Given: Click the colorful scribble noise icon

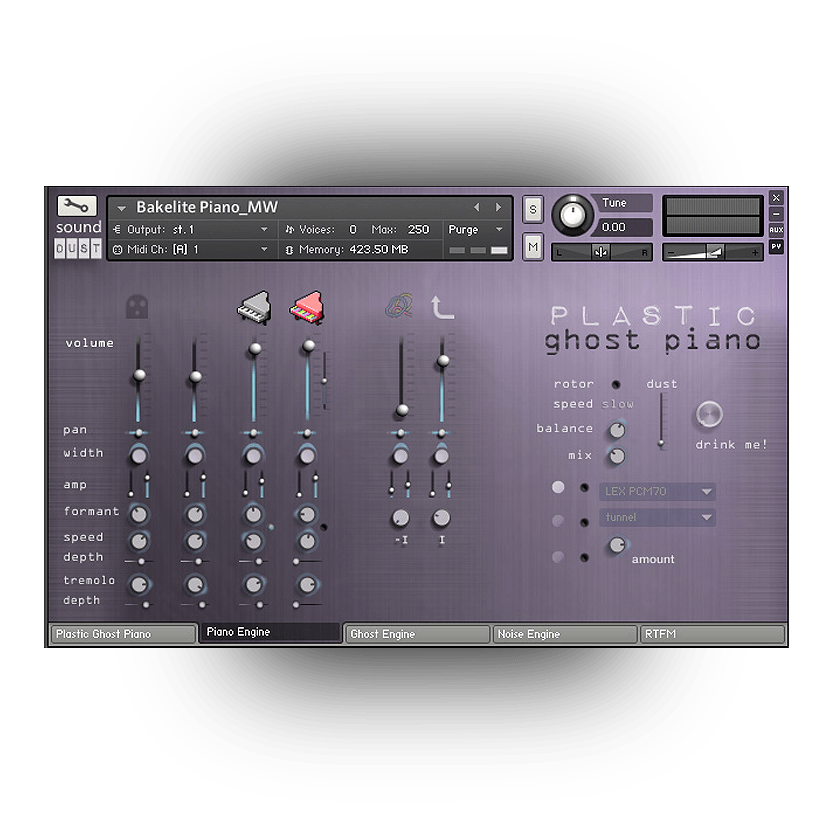Looking at the screenshot, I should tap(400, 307).
